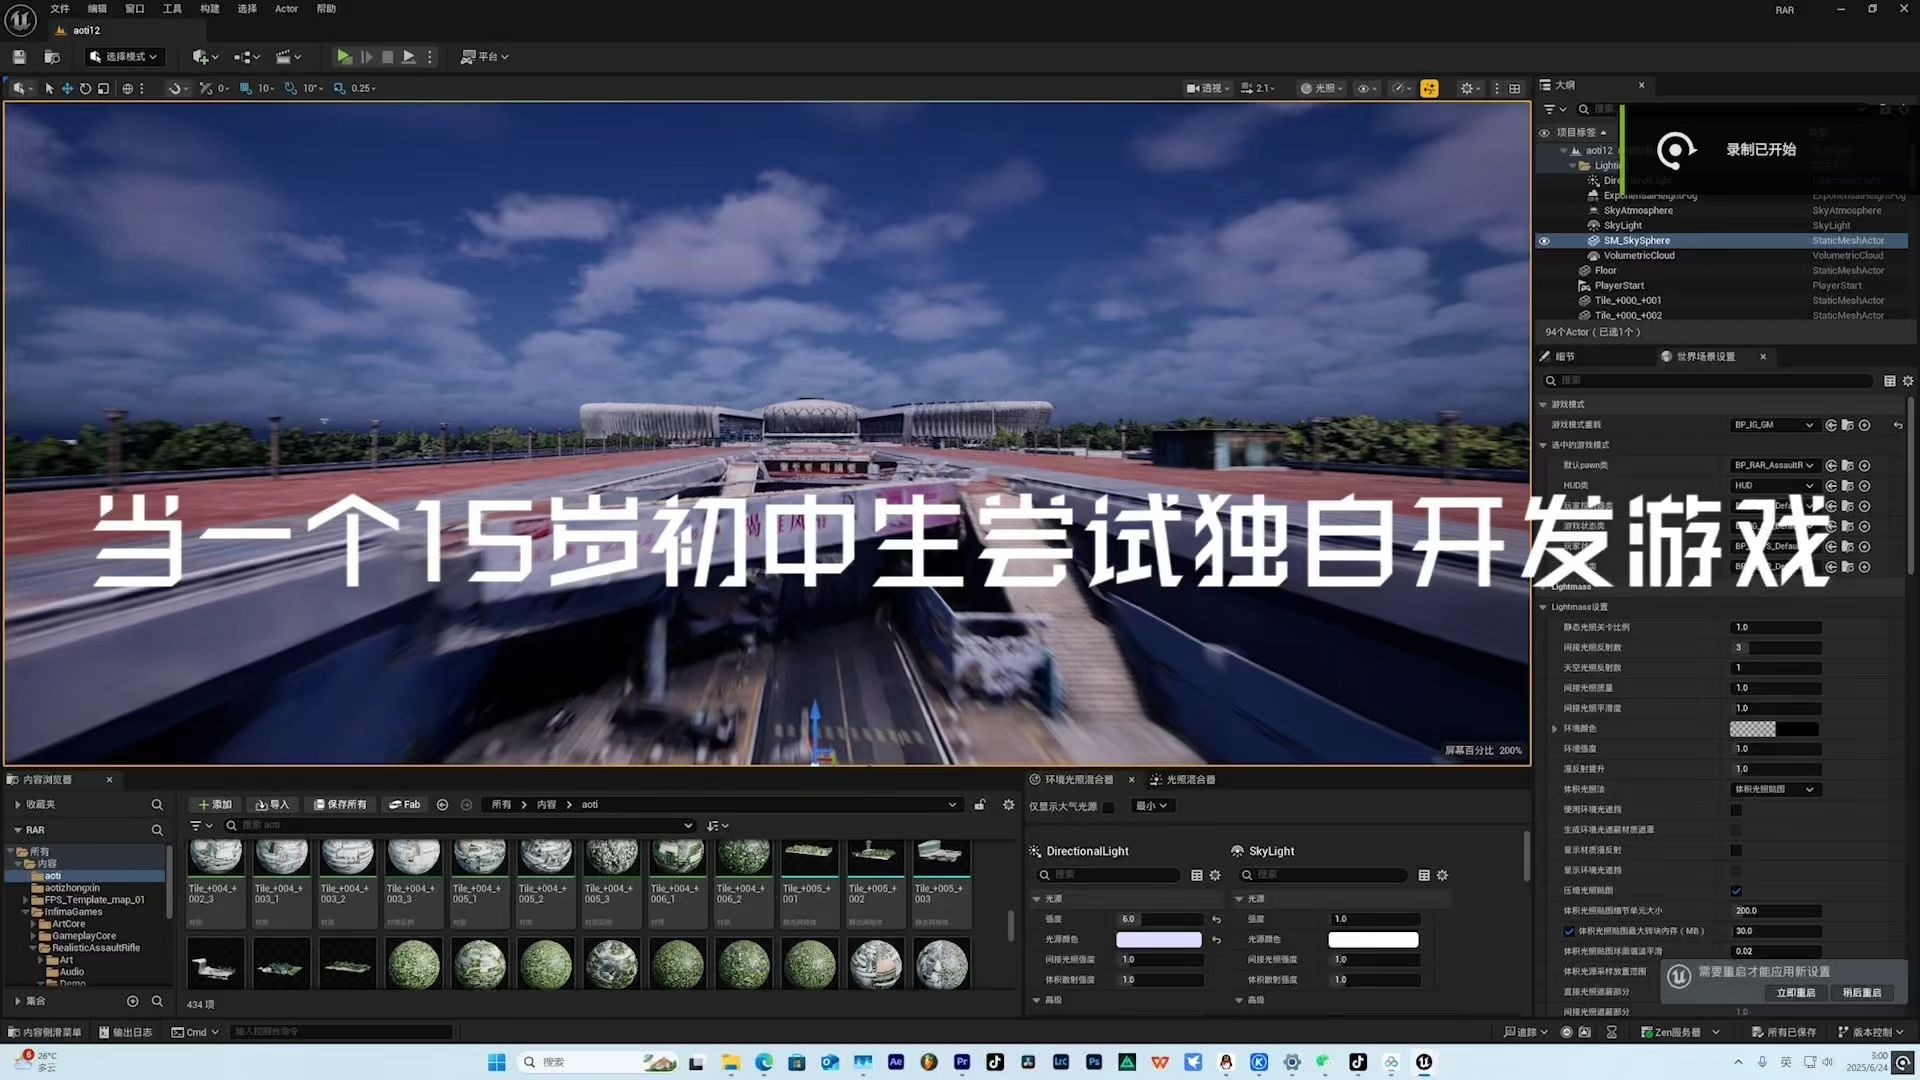
Task: Toggle 仅显示大气光源 checkbox
Action: pos(1108,807)
